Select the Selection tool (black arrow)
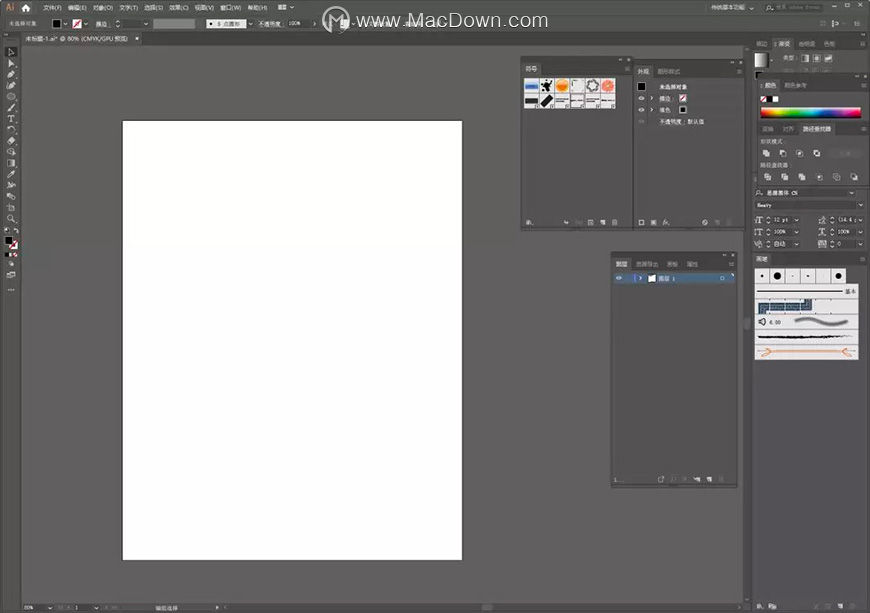Viewport: 870px width, 613px height. (11, 52)
